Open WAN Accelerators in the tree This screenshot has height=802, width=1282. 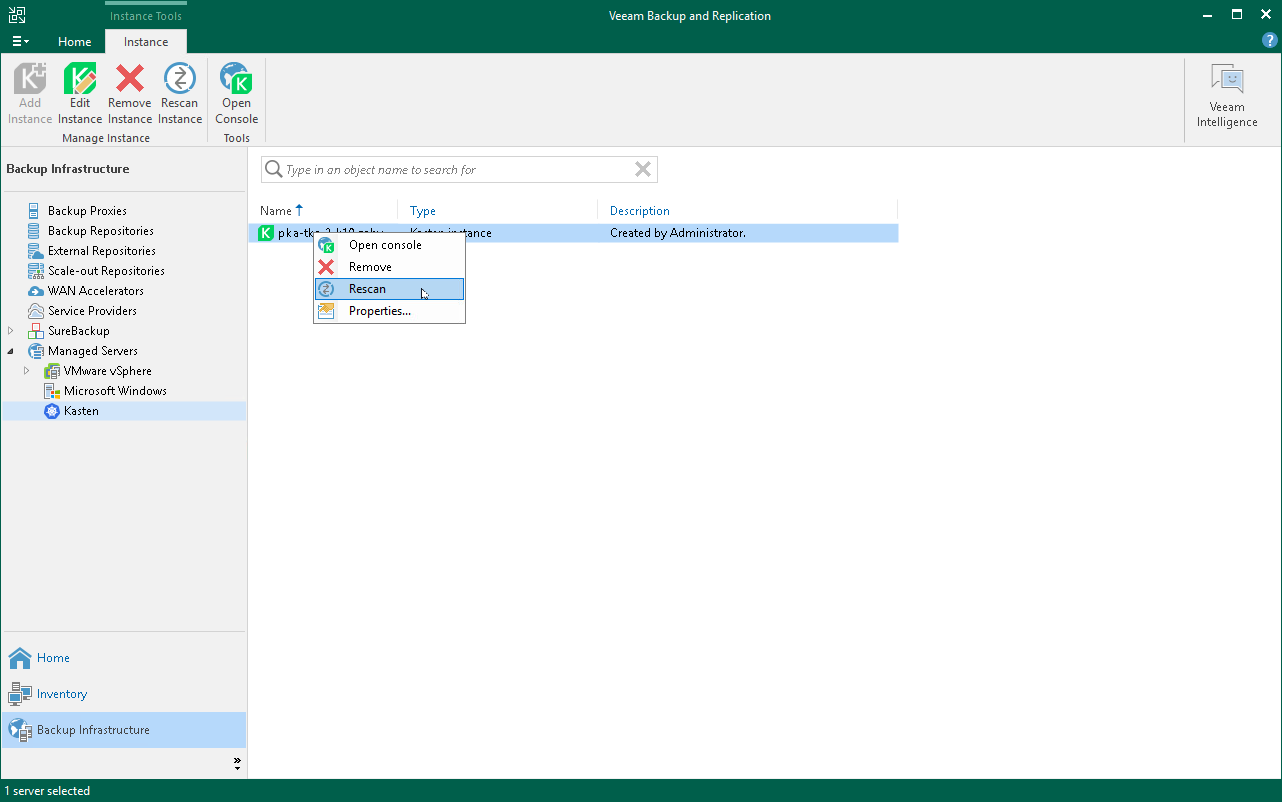click(x=95, y=291)
